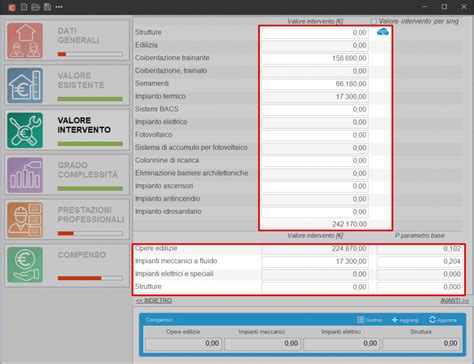
Task: Click the Valore Esistente euro house icon
Action: coord(25,85)
